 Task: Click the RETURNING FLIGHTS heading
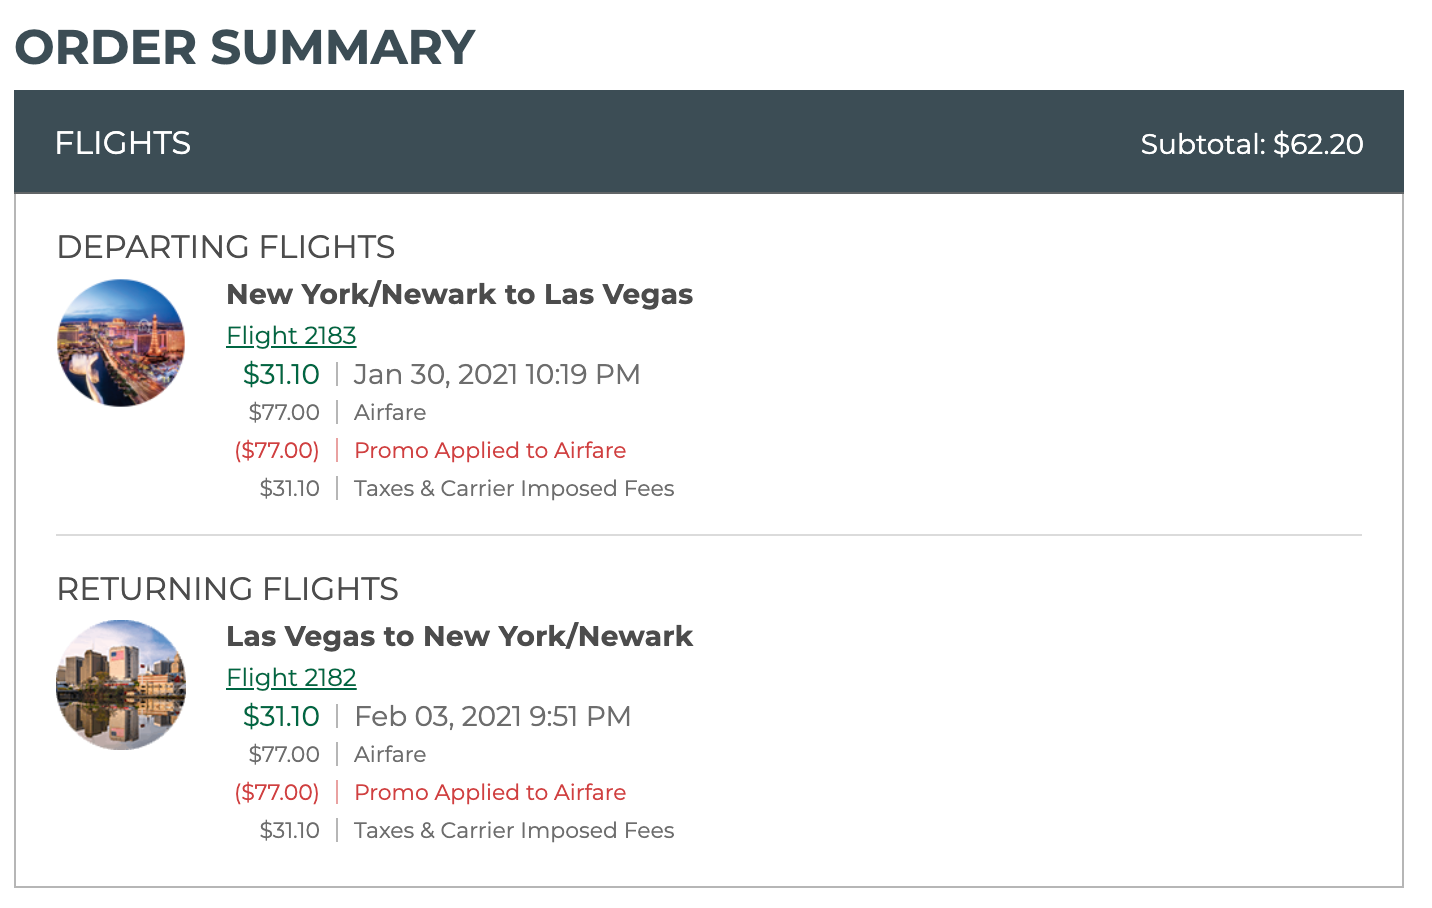228,589
